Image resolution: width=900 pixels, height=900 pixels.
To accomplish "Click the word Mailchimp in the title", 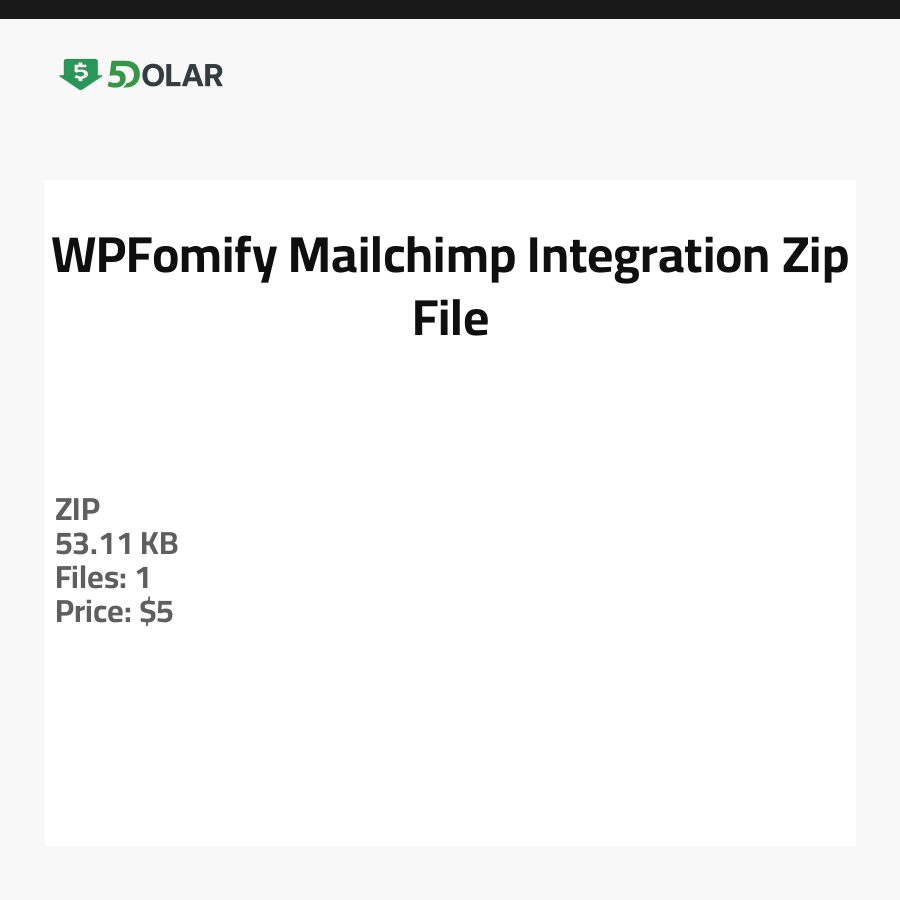I will coord(402,257).
